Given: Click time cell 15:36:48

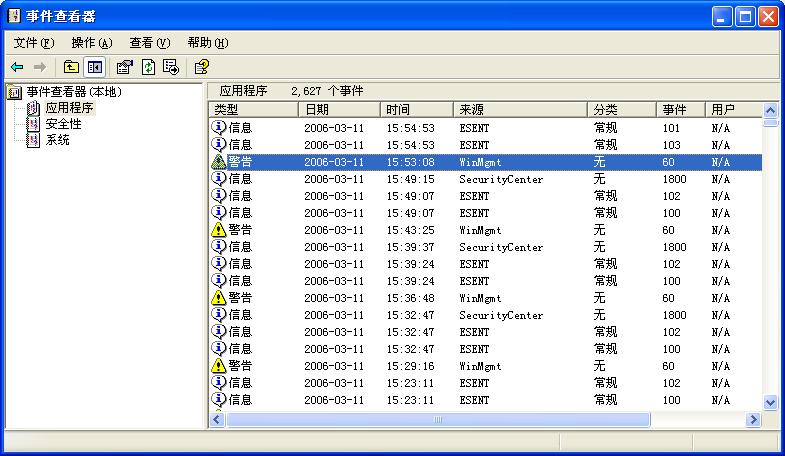Looking at the screenshot, I should tap(410, 298).
